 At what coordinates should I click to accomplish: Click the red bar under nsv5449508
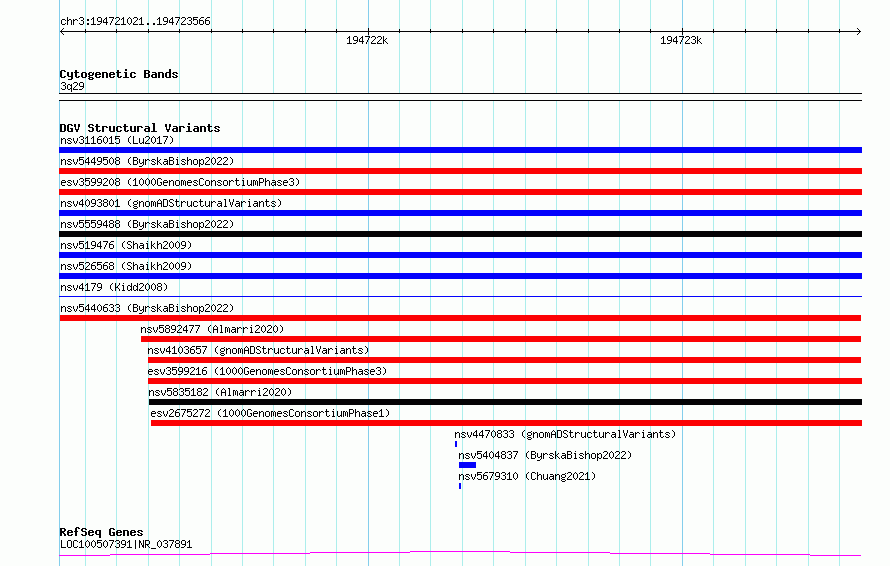point(460,171)
